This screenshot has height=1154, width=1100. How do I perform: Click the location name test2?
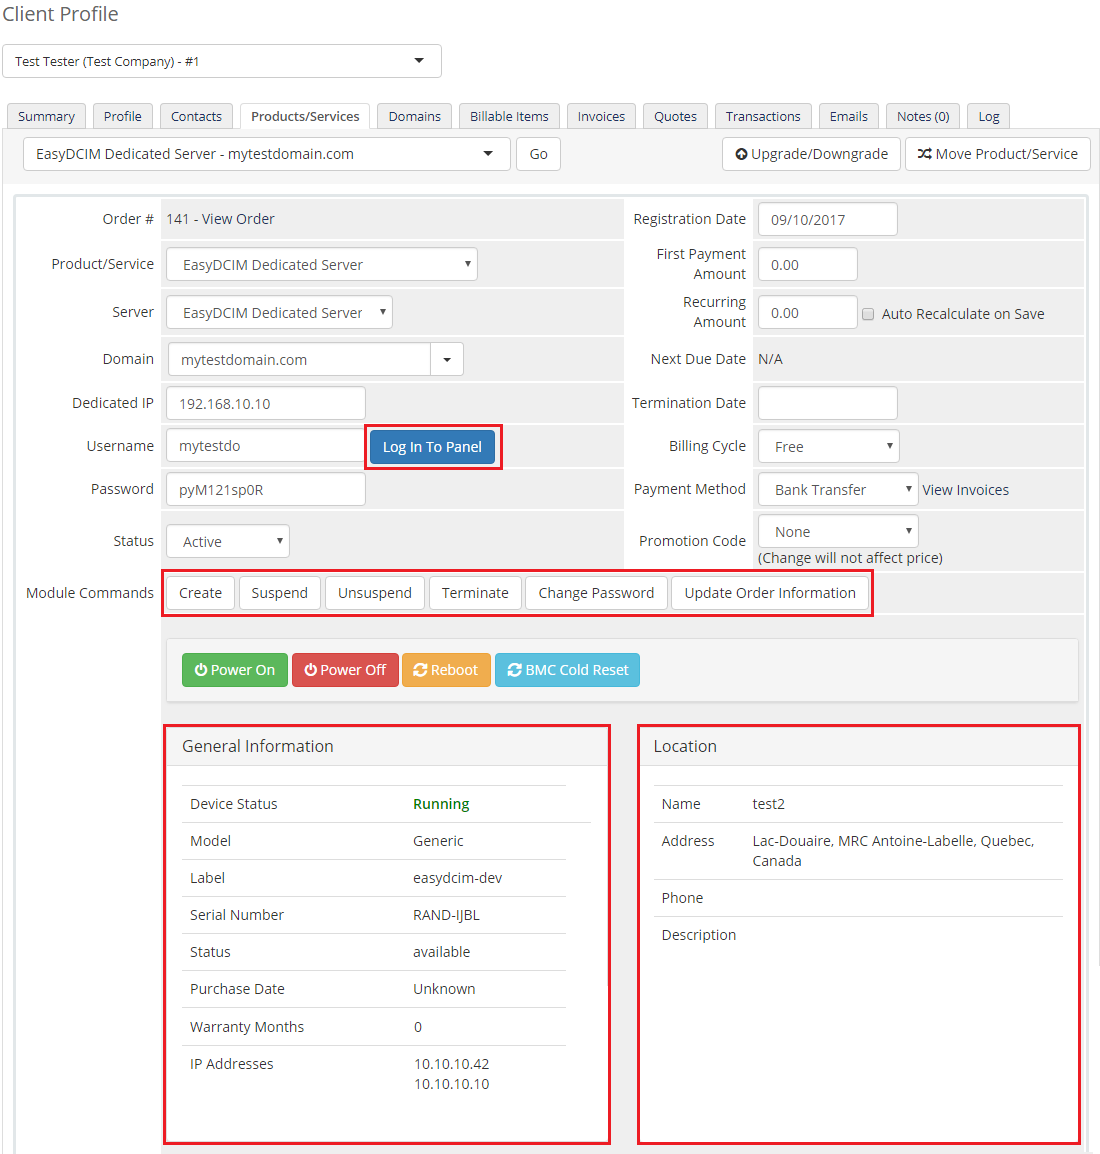768,804
